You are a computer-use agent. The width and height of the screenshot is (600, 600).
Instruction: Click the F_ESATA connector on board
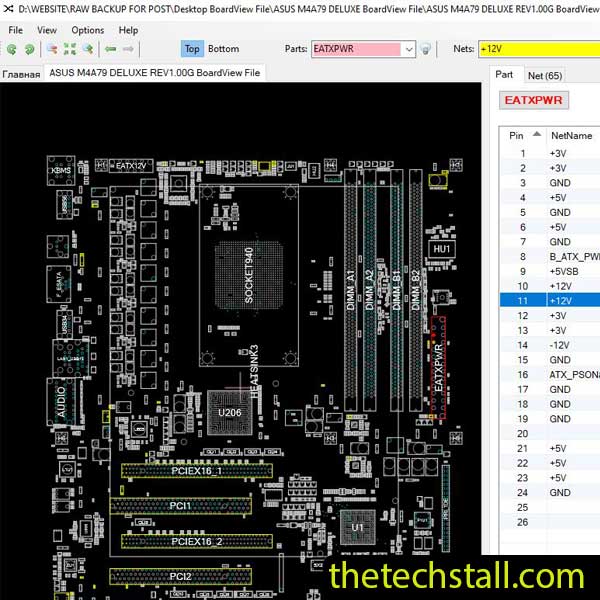(x=59, y=284)
